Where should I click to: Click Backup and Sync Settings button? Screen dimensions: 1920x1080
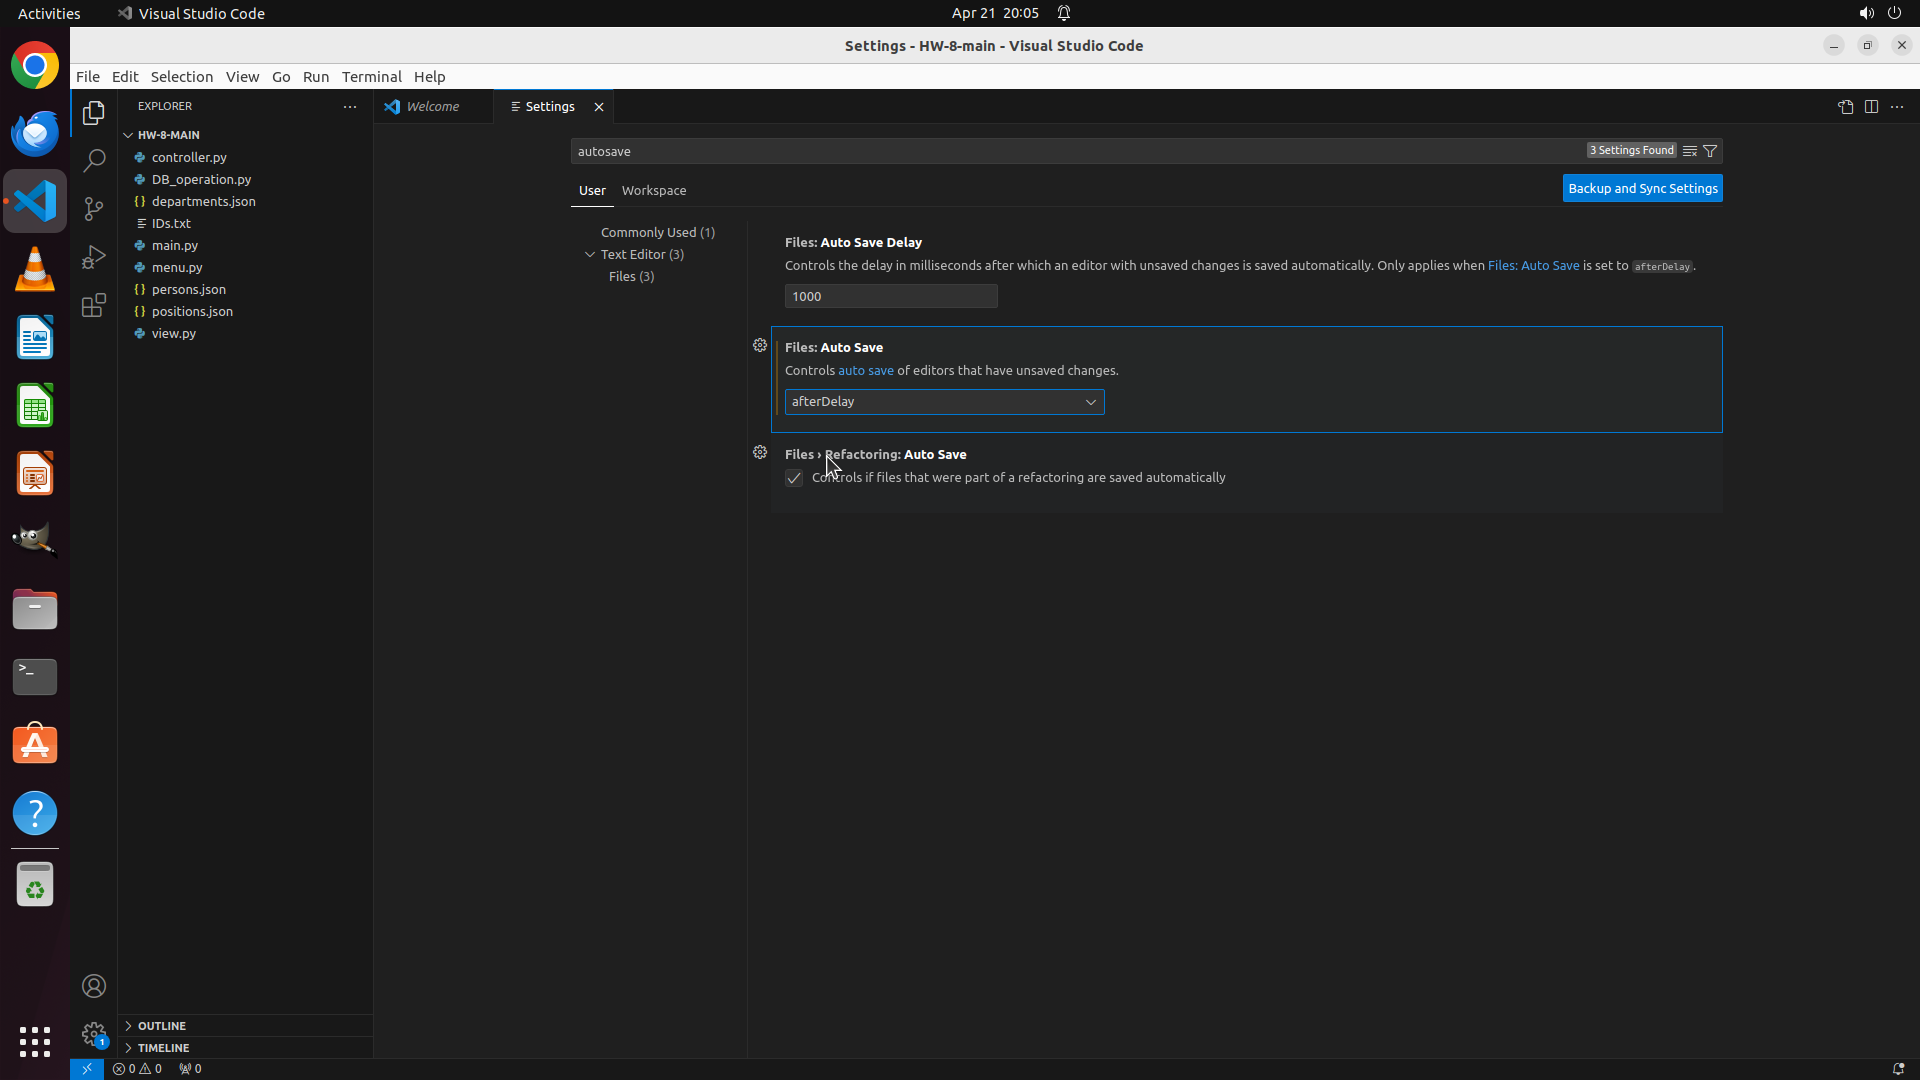1642,188
